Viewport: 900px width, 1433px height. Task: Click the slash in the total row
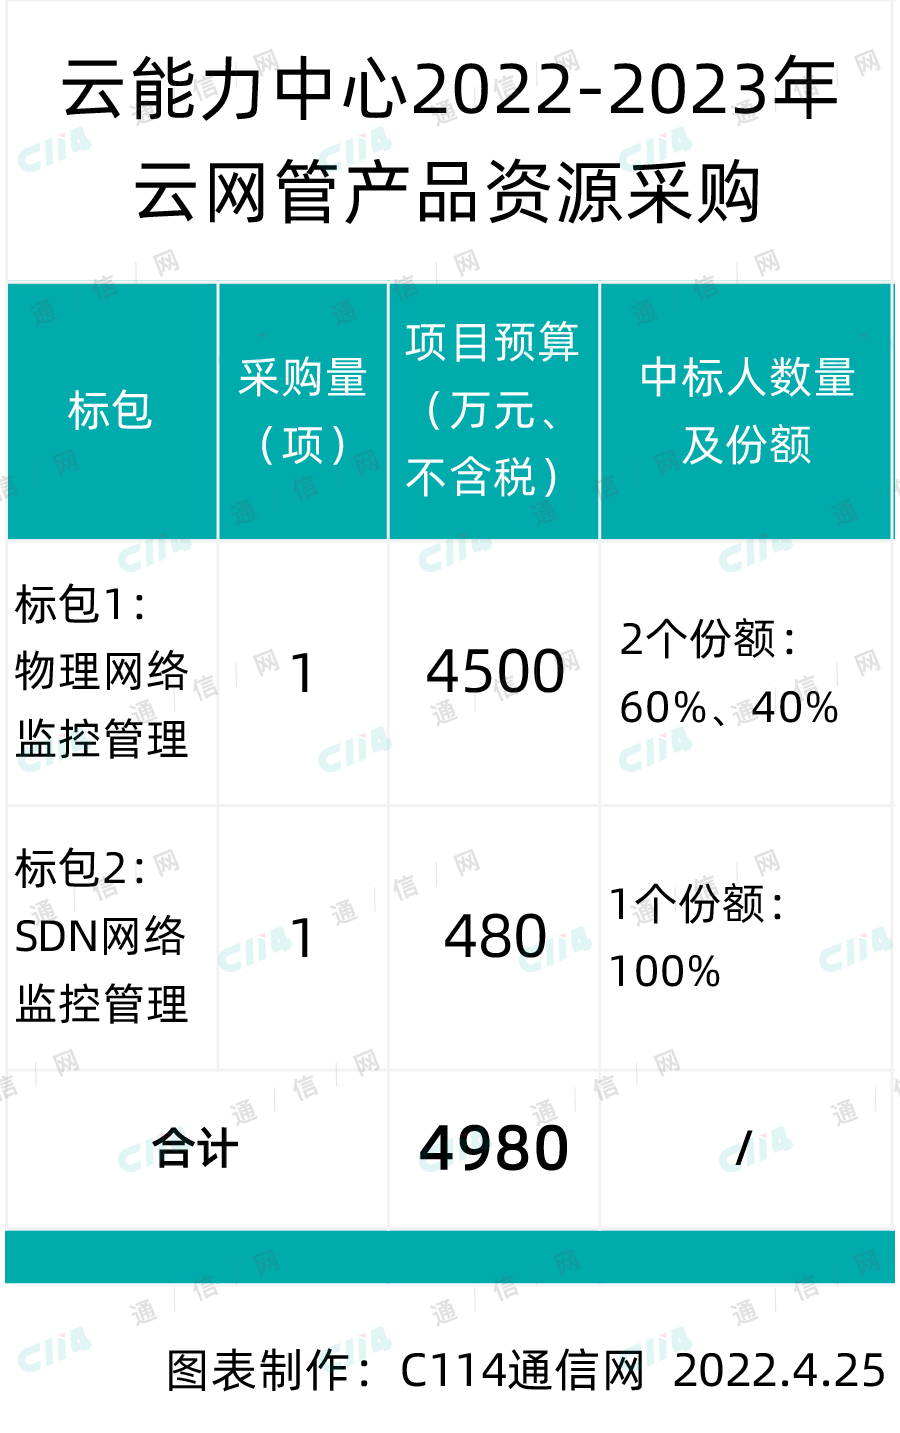[743, 1149]
